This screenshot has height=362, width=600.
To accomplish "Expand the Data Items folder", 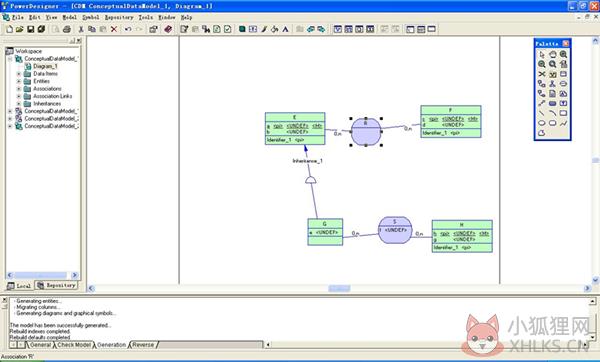I will tap(18, 73).
